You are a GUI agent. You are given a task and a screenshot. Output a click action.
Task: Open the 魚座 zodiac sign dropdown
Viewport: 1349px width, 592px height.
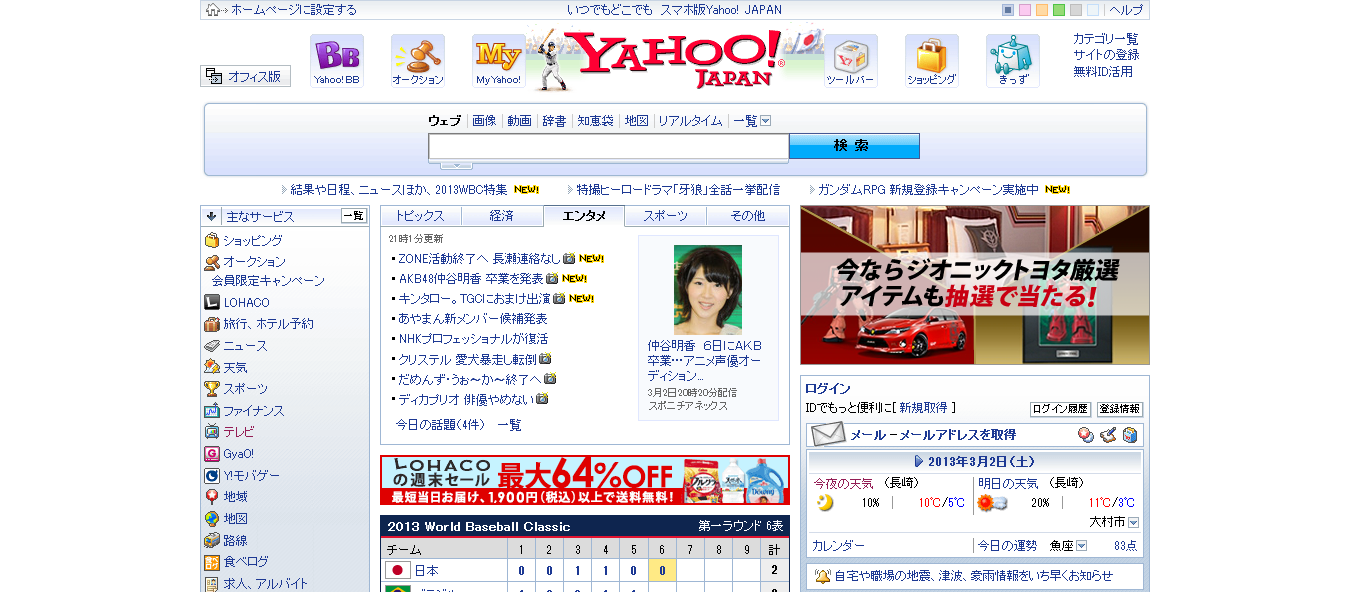(1081, 546)
